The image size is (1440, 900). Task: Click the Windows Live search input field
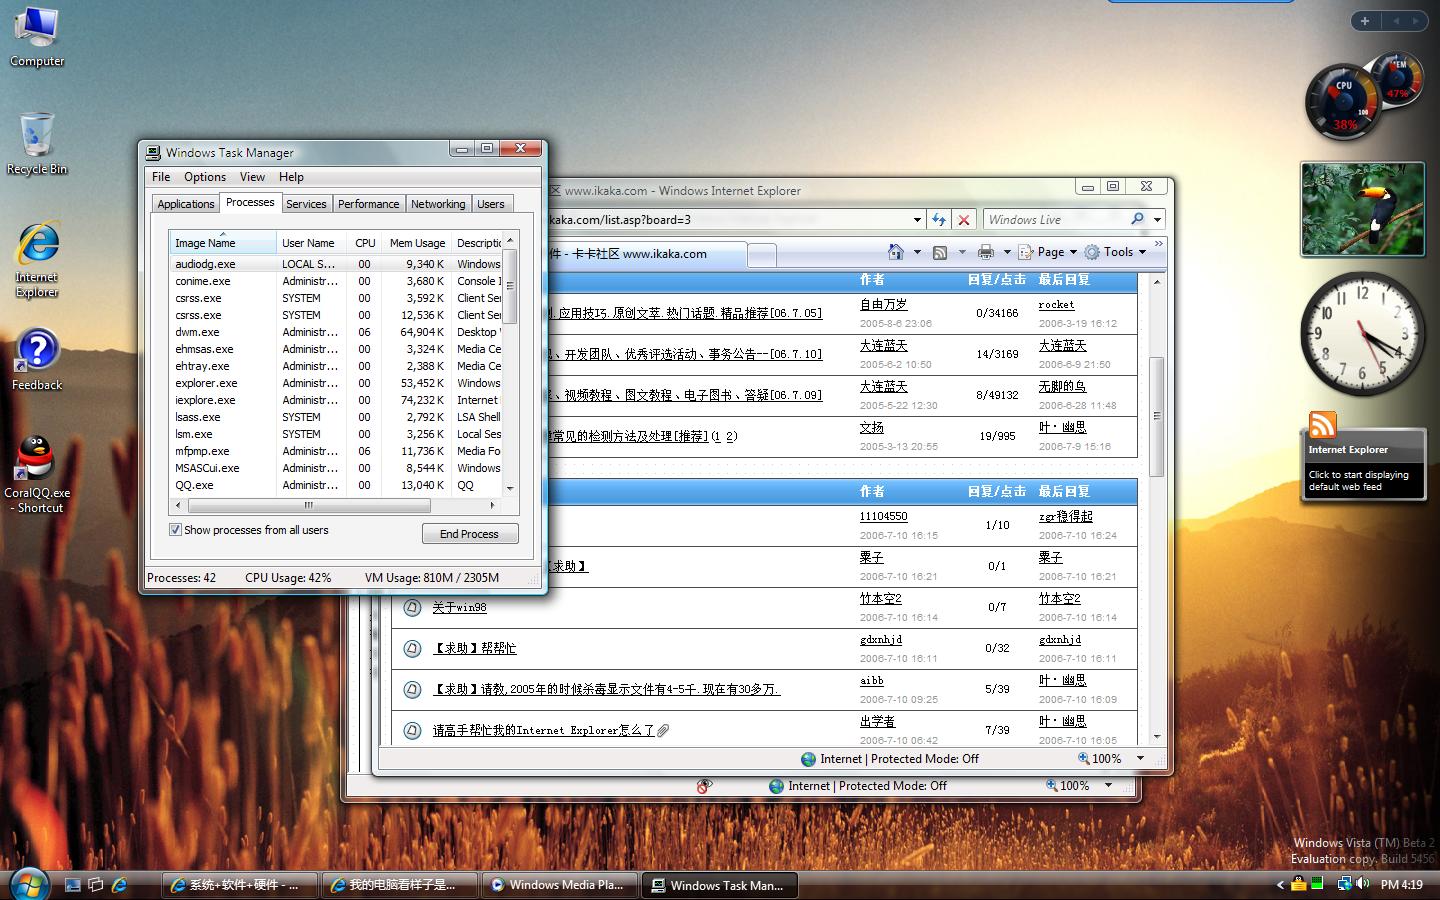coord(1055,220)
